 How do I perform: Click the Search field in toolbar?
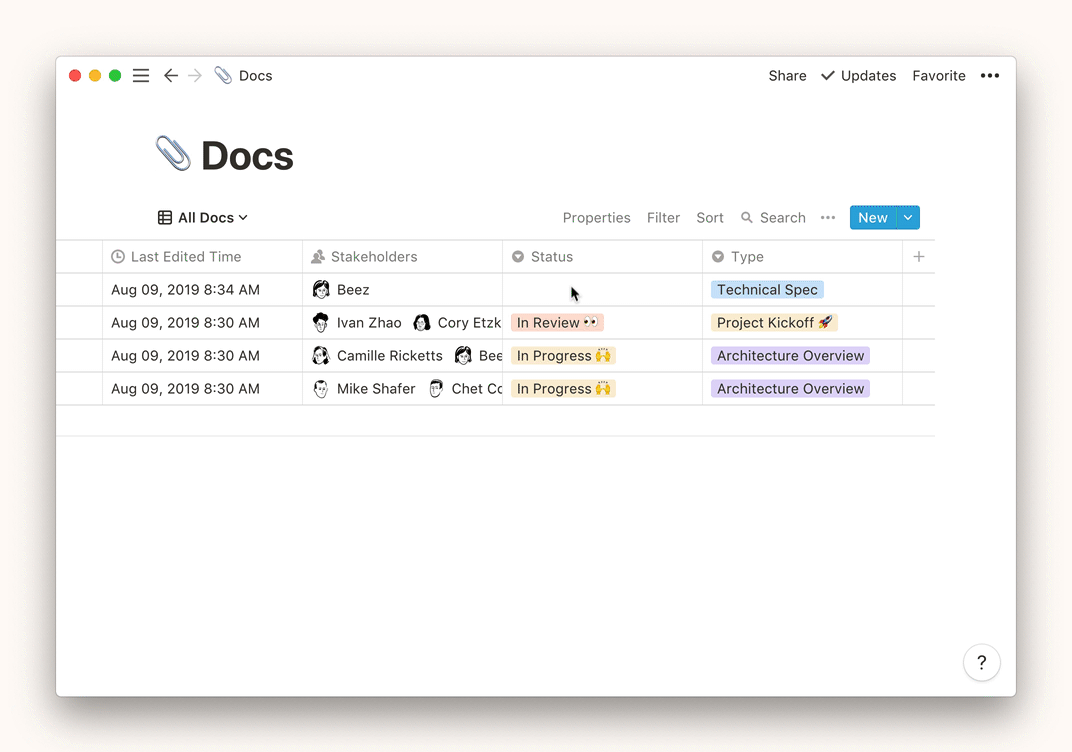[773, 218]
